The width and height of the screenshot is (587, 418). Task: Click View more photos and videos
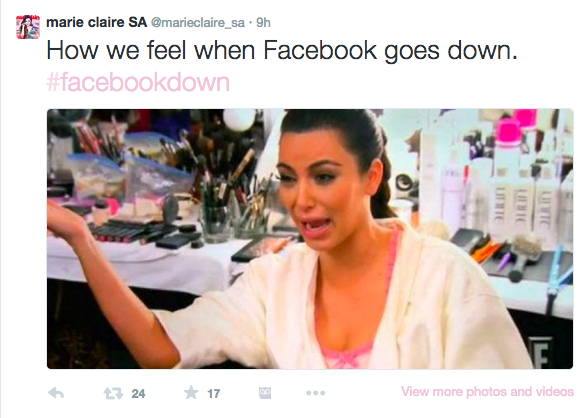[487, 391]
